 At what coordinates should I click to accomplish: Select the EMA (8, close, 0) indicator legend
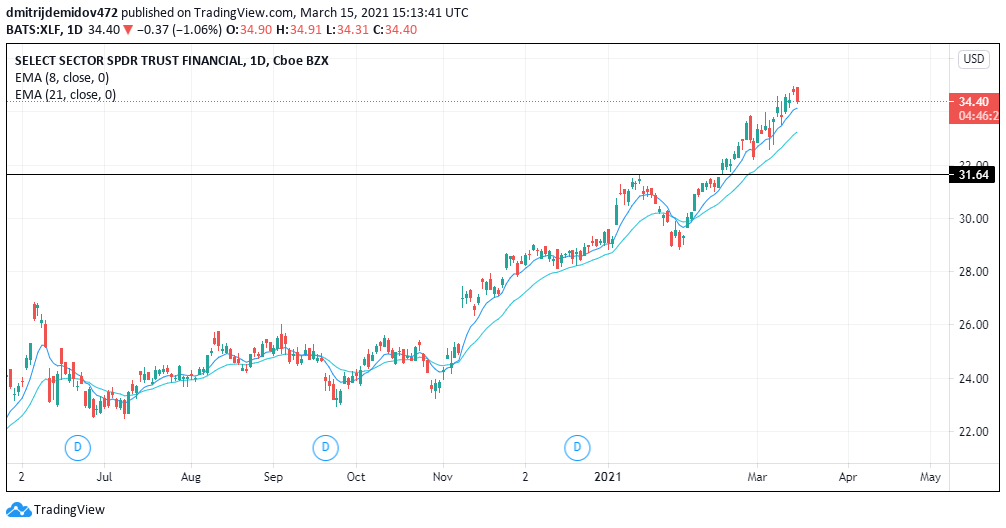pos(62,78)
